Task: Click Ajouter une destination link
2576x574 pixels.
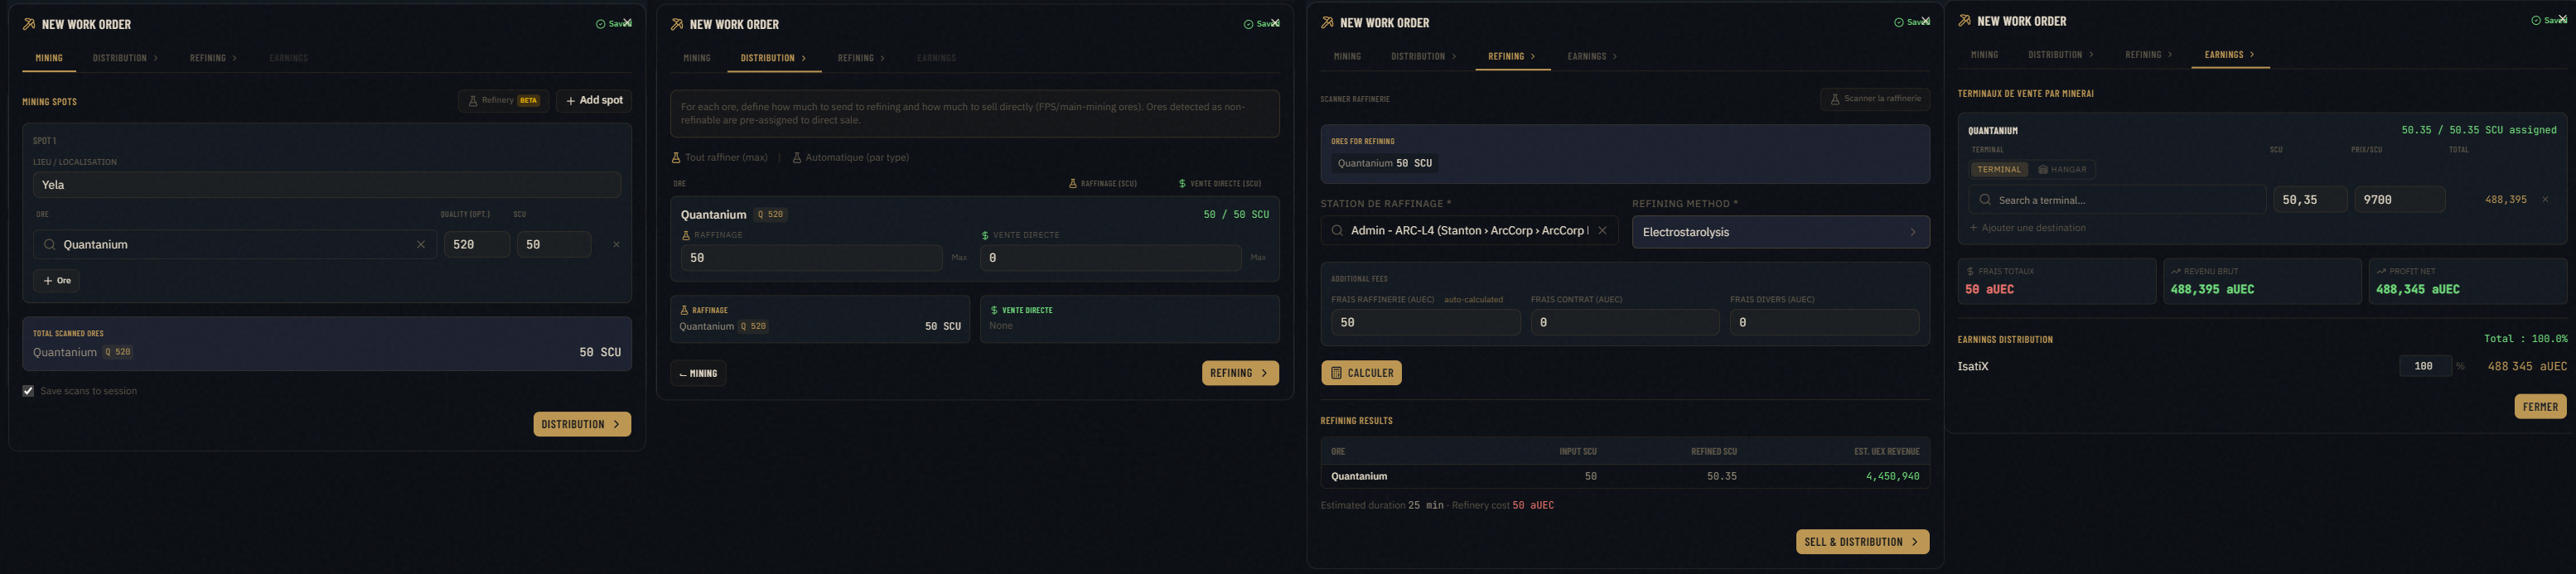Action: click(2027, 228)
